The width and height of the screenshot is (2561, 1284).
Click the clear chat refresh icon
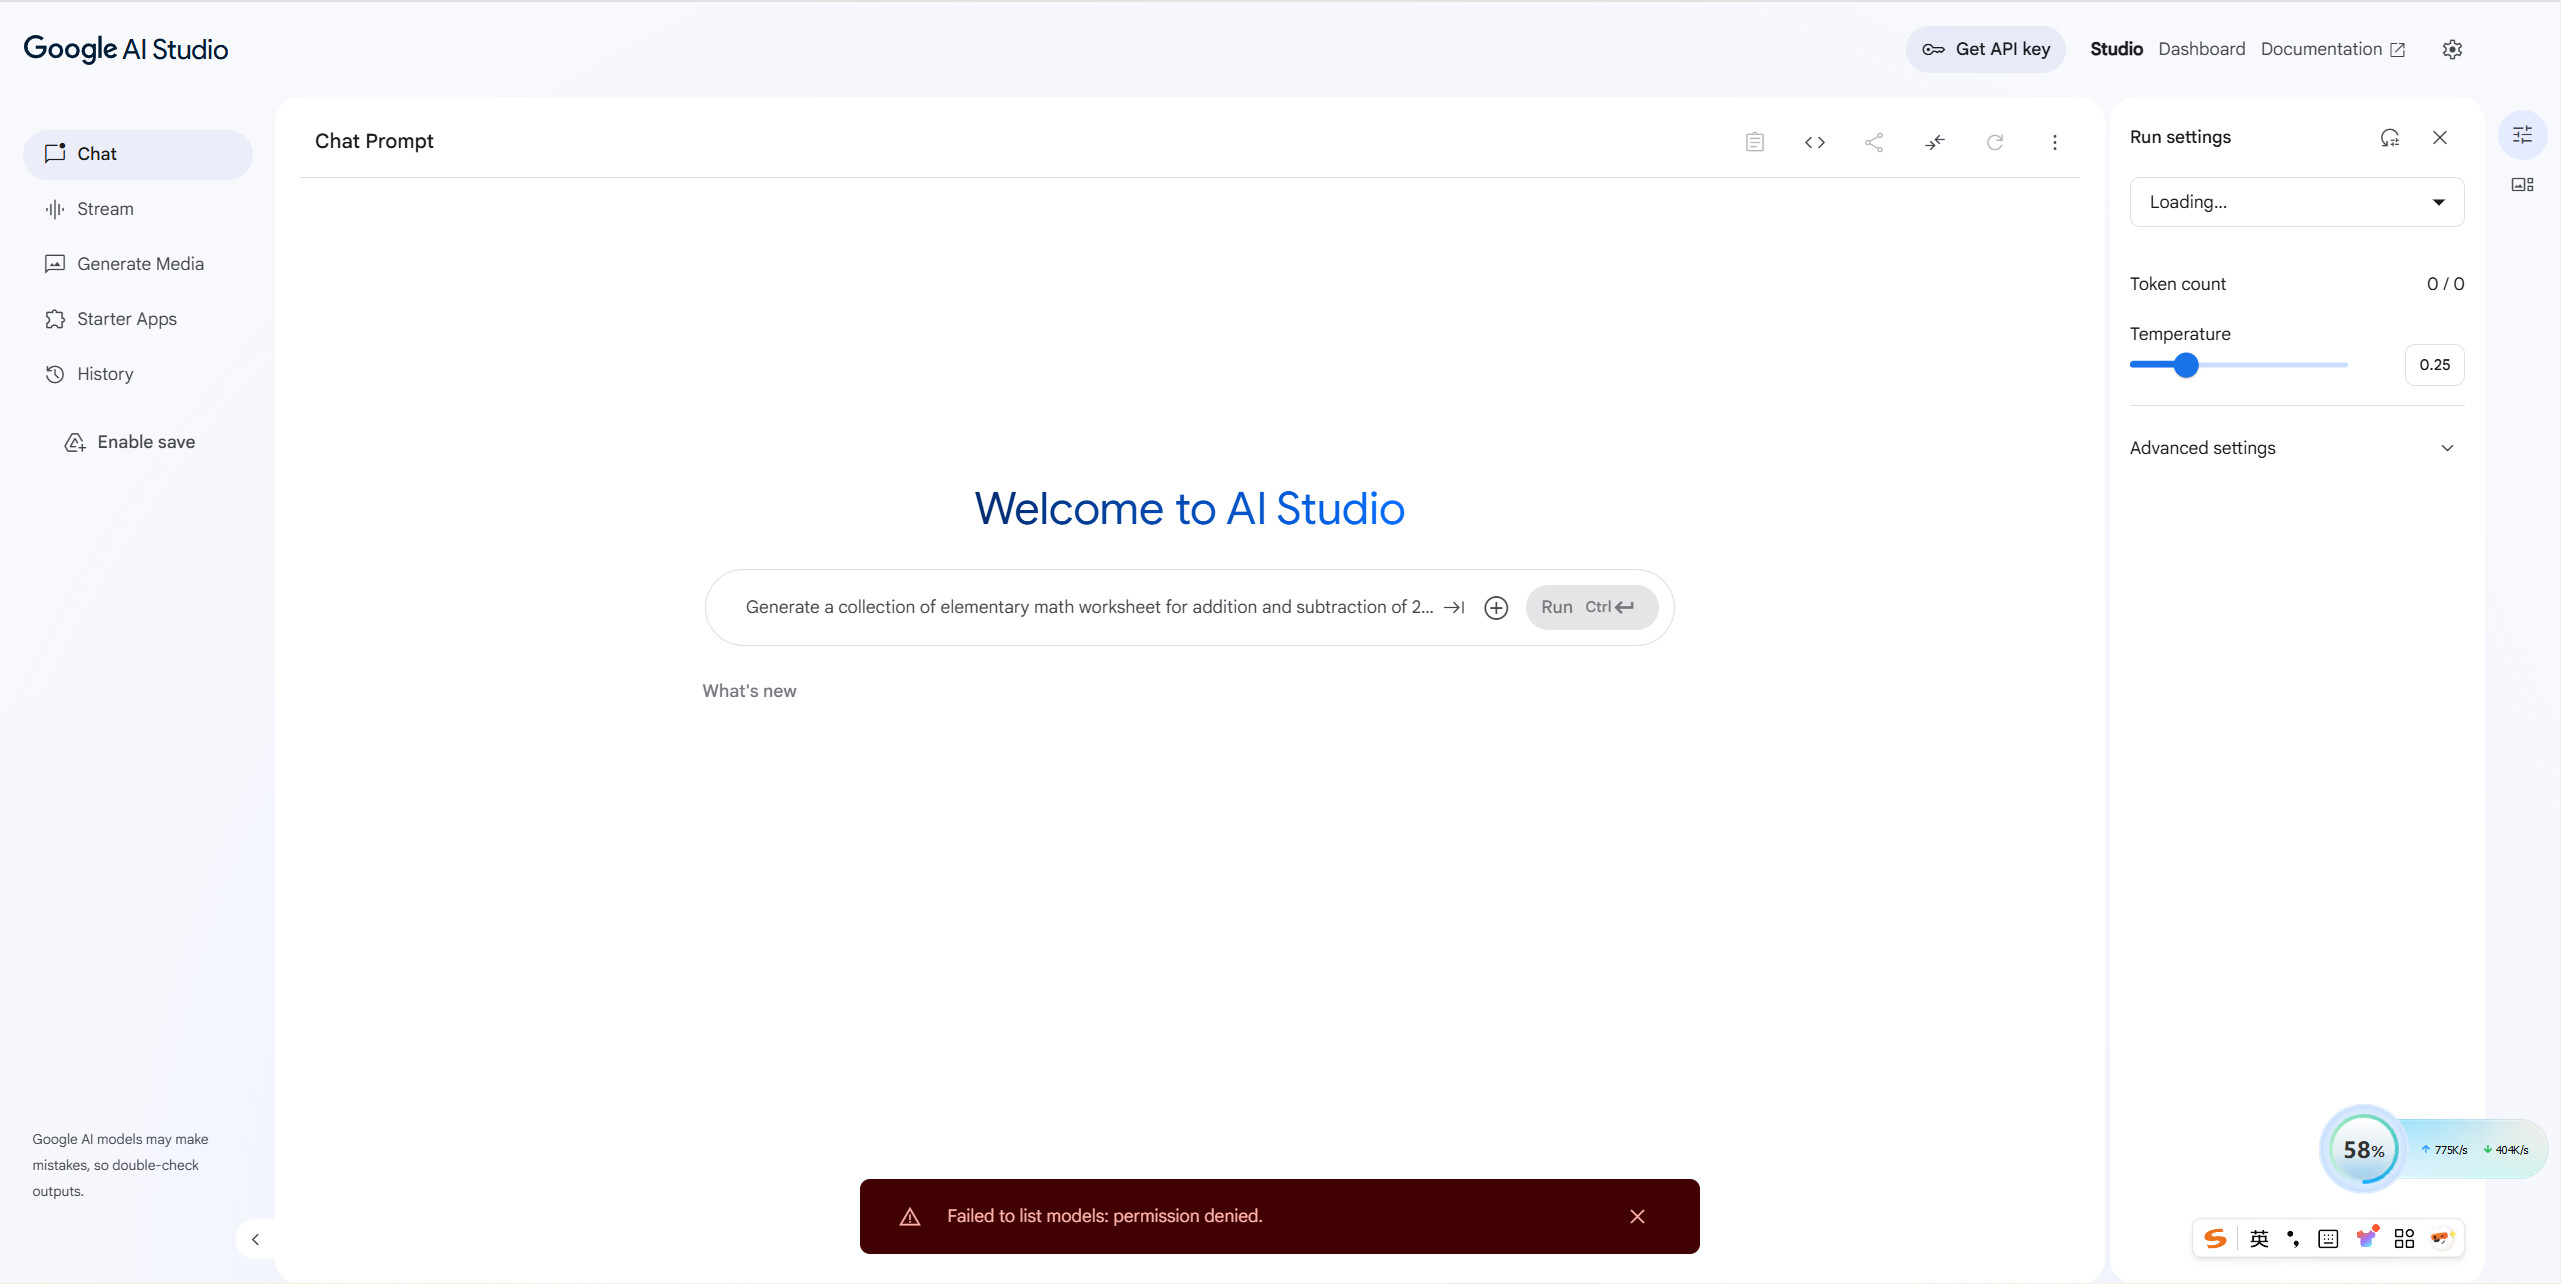coord(1994,142)
